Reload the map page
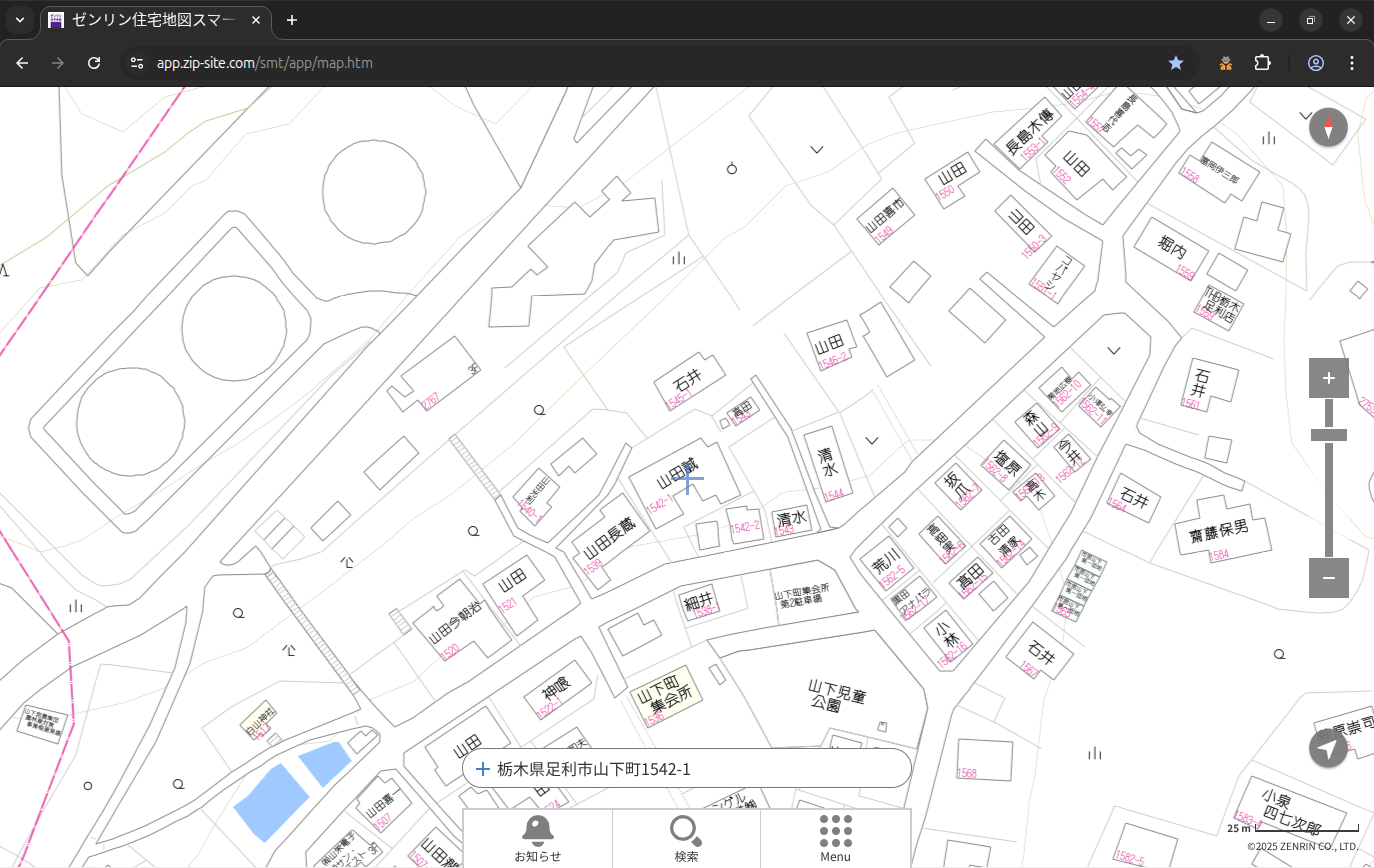1374x868 pixels. coord(94,63)
